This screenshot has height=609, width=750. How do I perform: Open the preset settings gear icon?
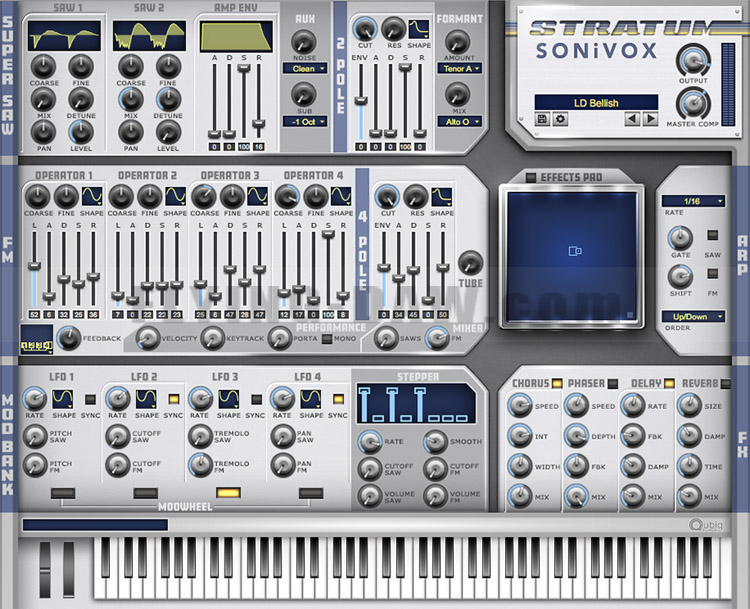(560, 119)
